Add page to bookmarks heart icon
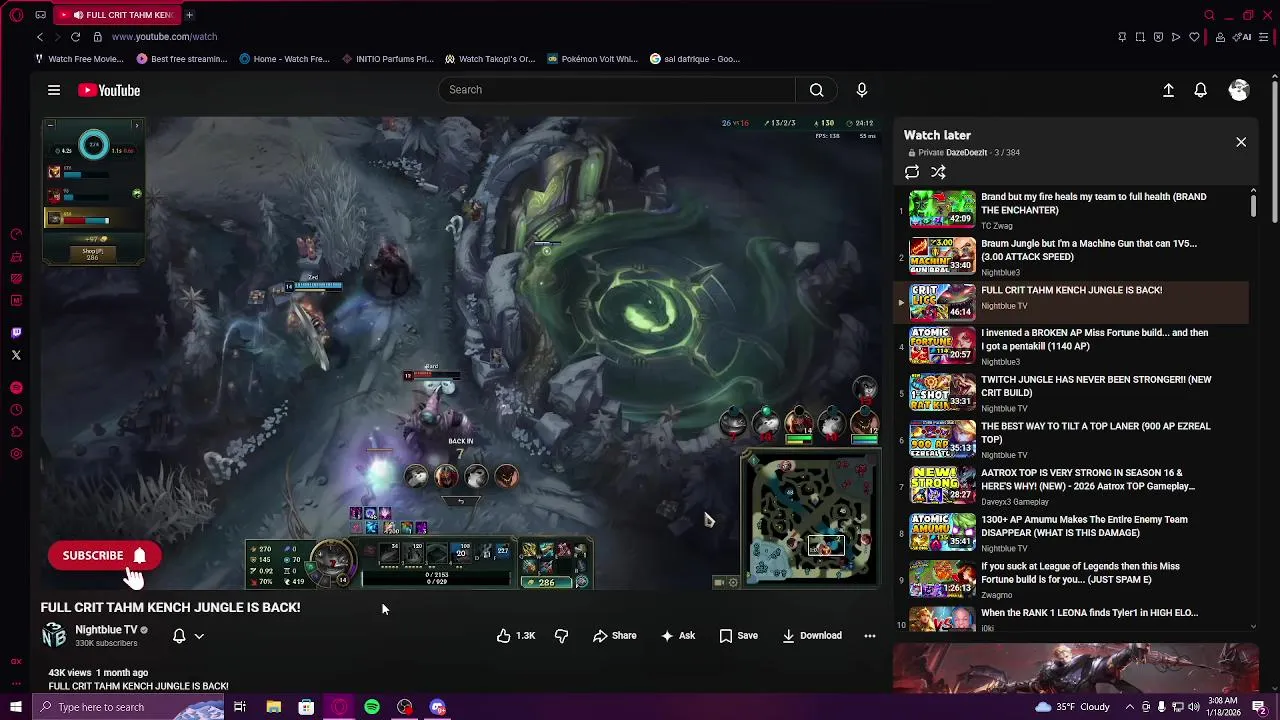The image size is (1280, 720). (1194, 37)
